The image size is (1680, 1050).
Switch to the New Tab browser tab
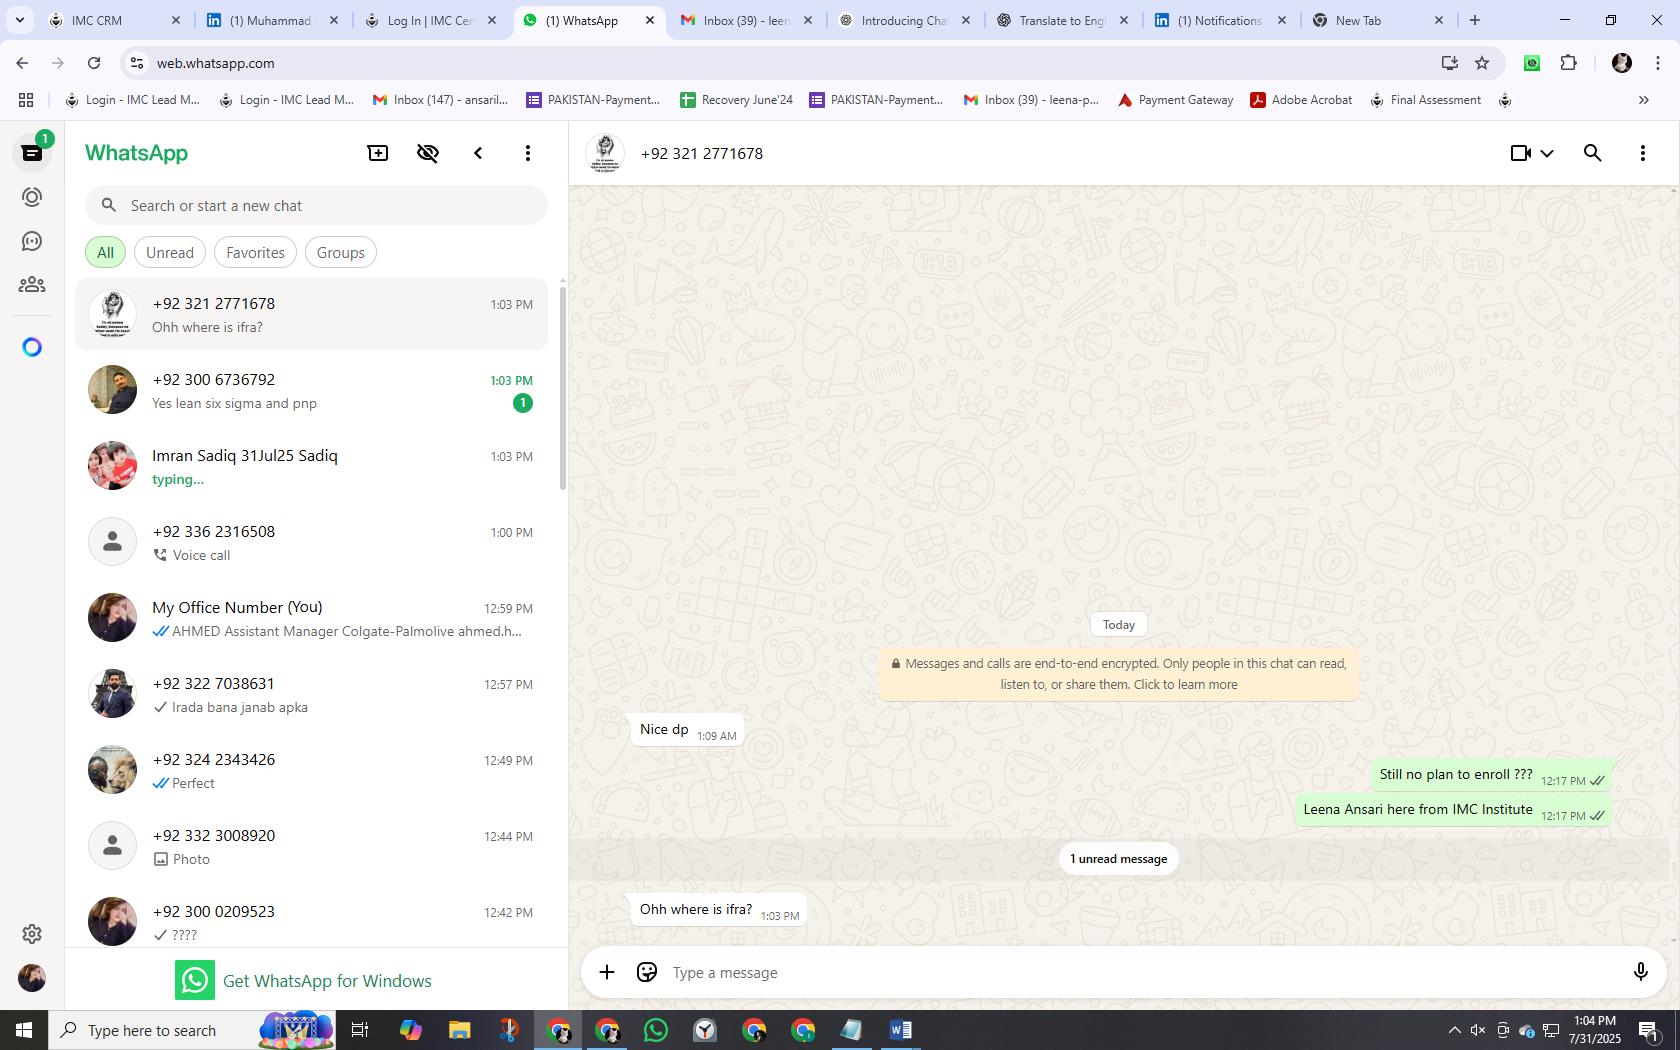pos(1378,20)
